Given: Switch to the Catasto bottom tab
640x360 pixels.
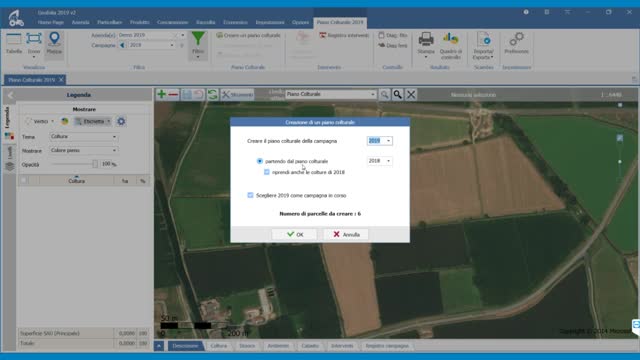Looking at the screenshot, I should click(310, 346).
